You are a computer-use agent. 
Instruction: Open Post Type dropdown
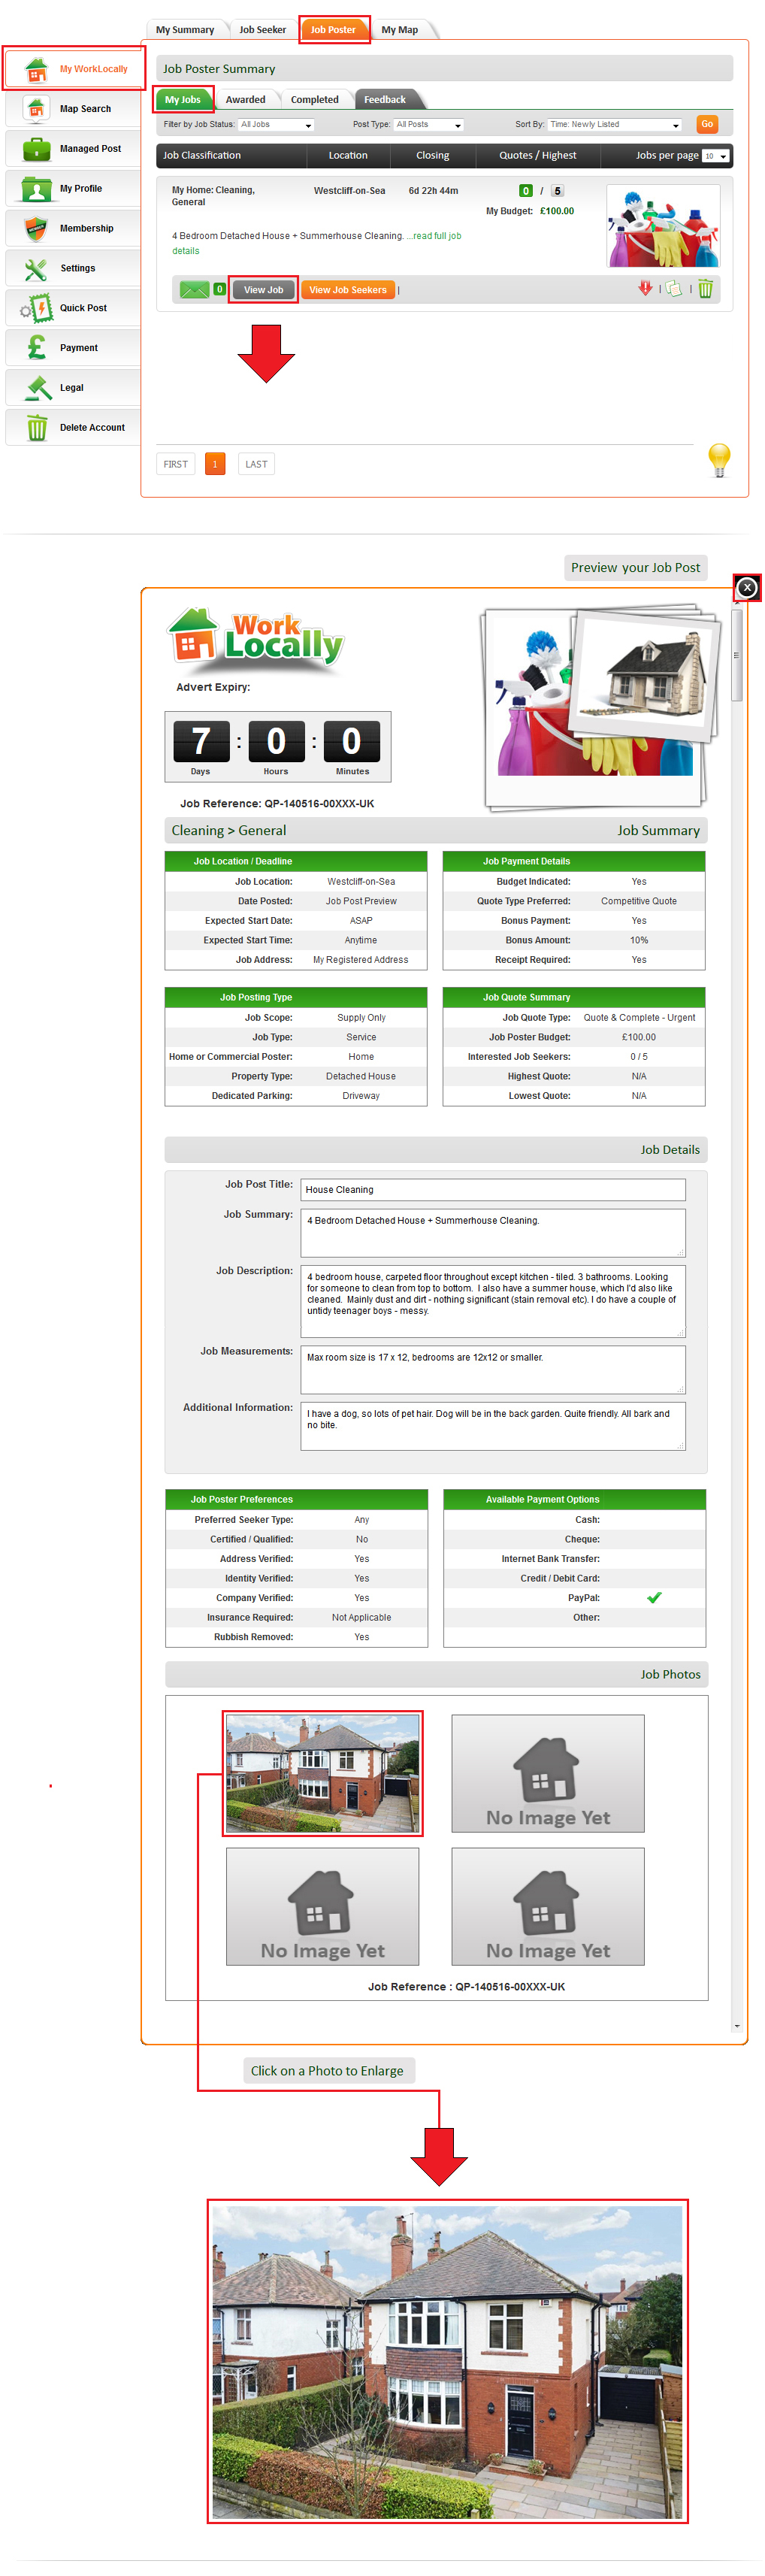tap(429, 125)
